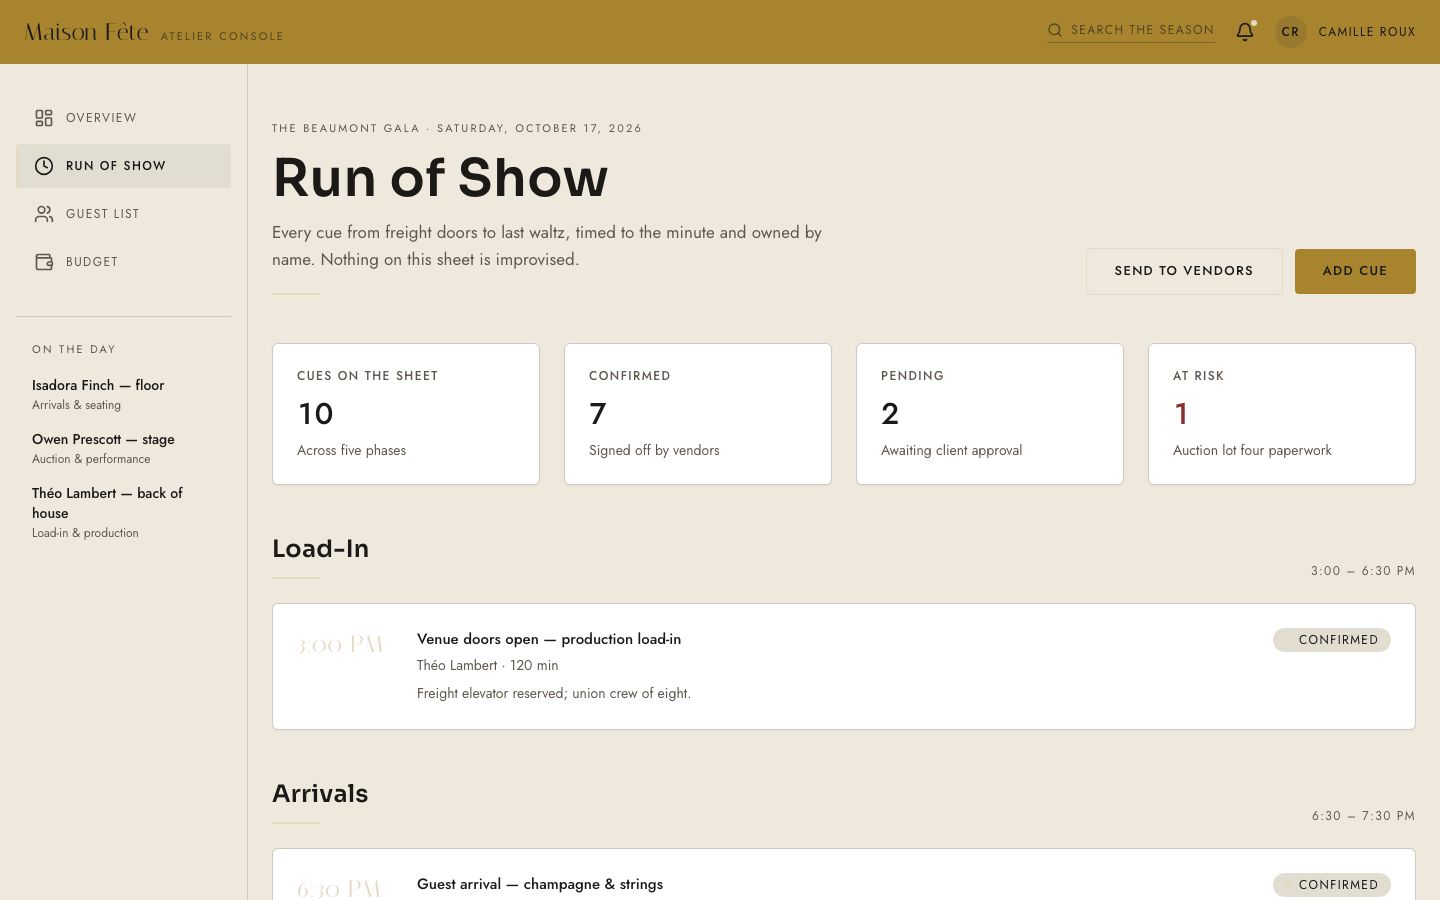Open the Budget section
The image size is (1440, 900).
pyautogui.click(x=123, y=262)
